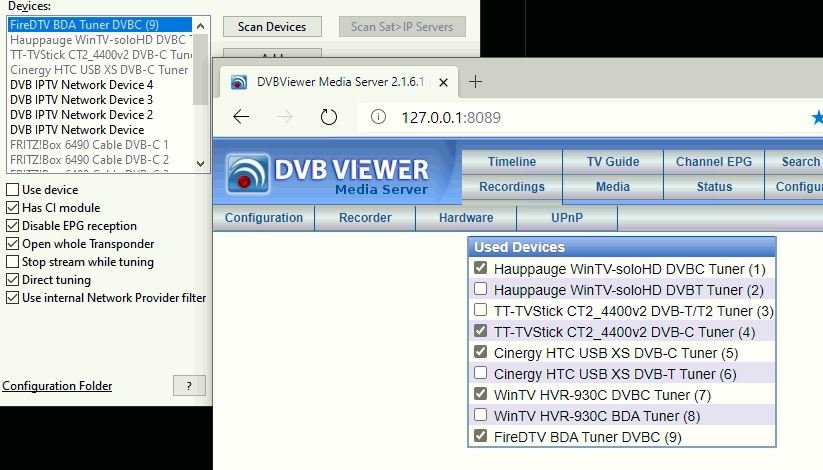
Task: Switch to the Recordings tab
Action: point(511,187)
